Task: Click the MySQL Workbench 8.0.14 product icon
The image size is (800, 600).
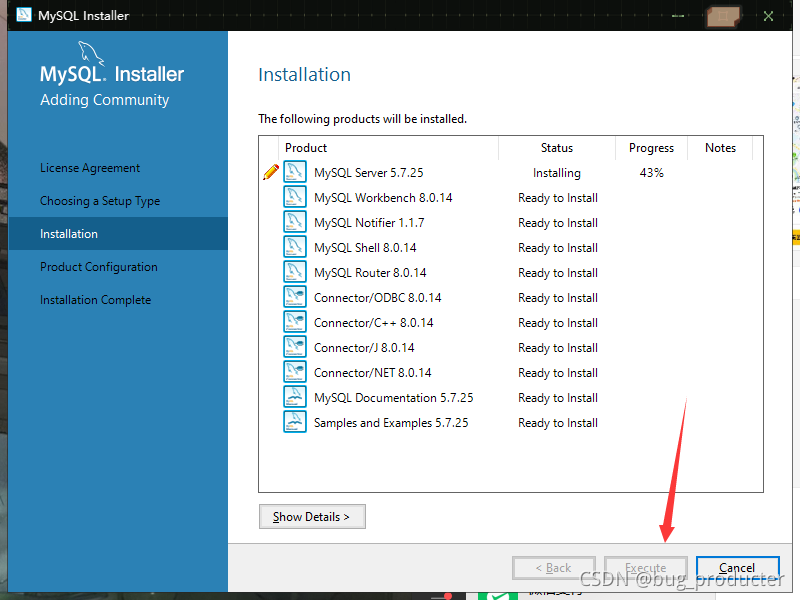Action: coord(295,196)
